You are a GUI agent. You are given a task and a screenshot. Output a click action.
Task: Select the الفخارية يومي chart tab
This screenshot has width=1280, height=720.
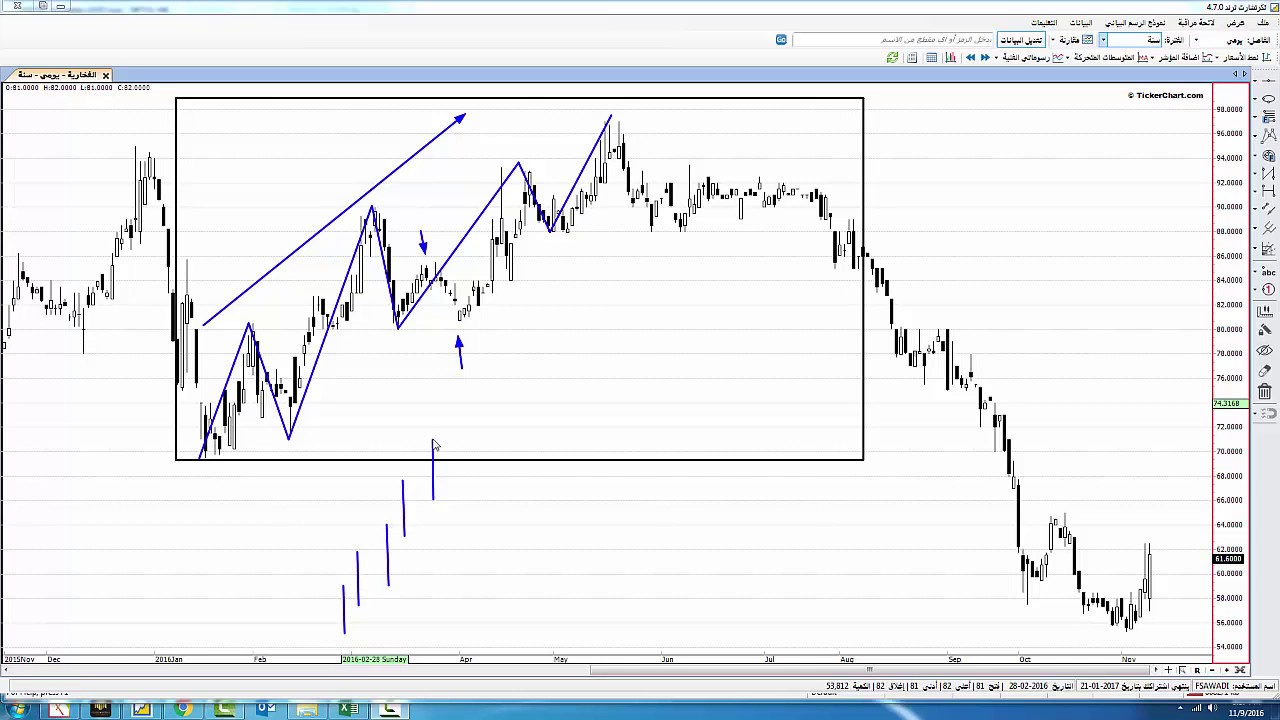57,75
